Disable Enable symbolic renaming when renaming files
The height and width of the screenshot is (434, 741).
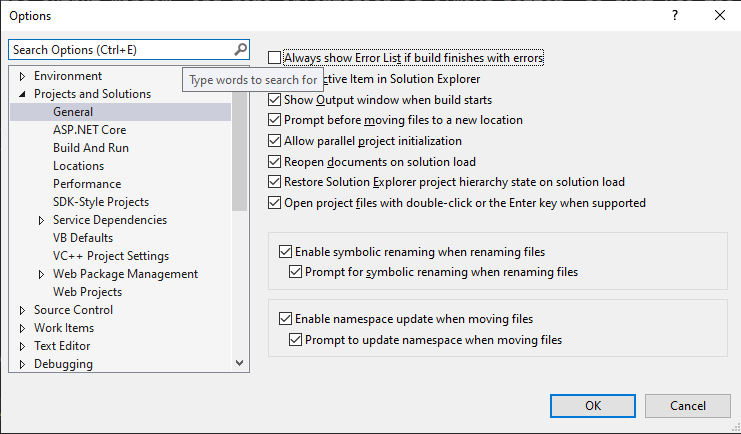point(285,252)
